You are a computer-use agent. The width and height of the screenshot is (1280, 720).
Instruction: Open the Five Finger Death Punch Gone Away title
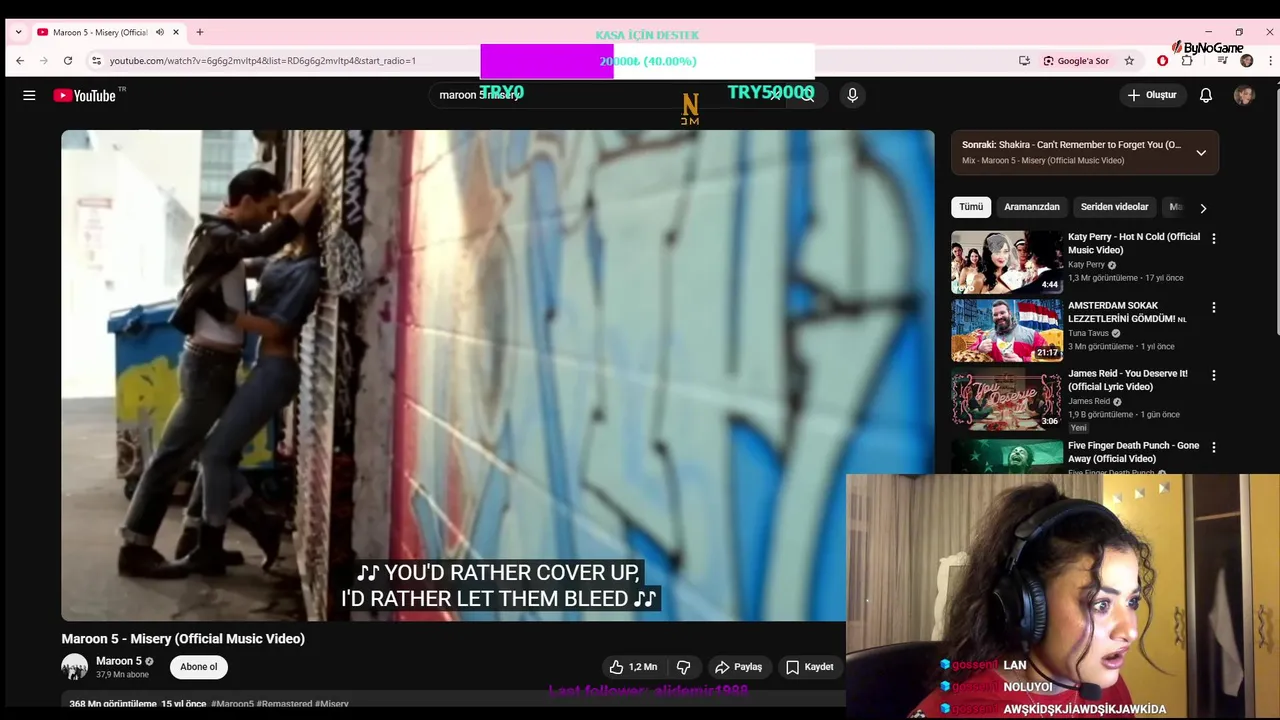click(1133, 452)
